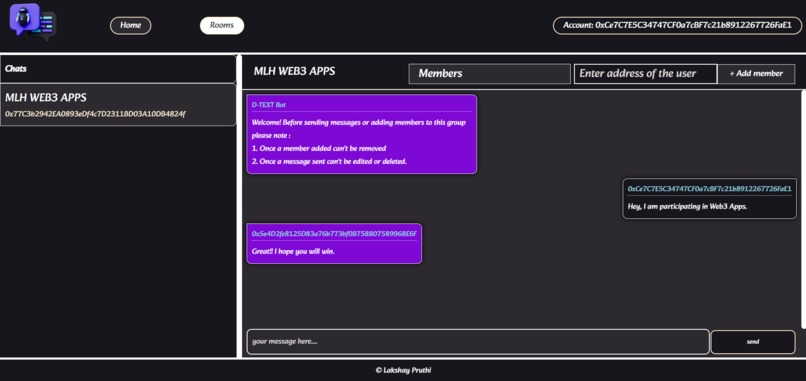Click the send button

coord(753,342)
